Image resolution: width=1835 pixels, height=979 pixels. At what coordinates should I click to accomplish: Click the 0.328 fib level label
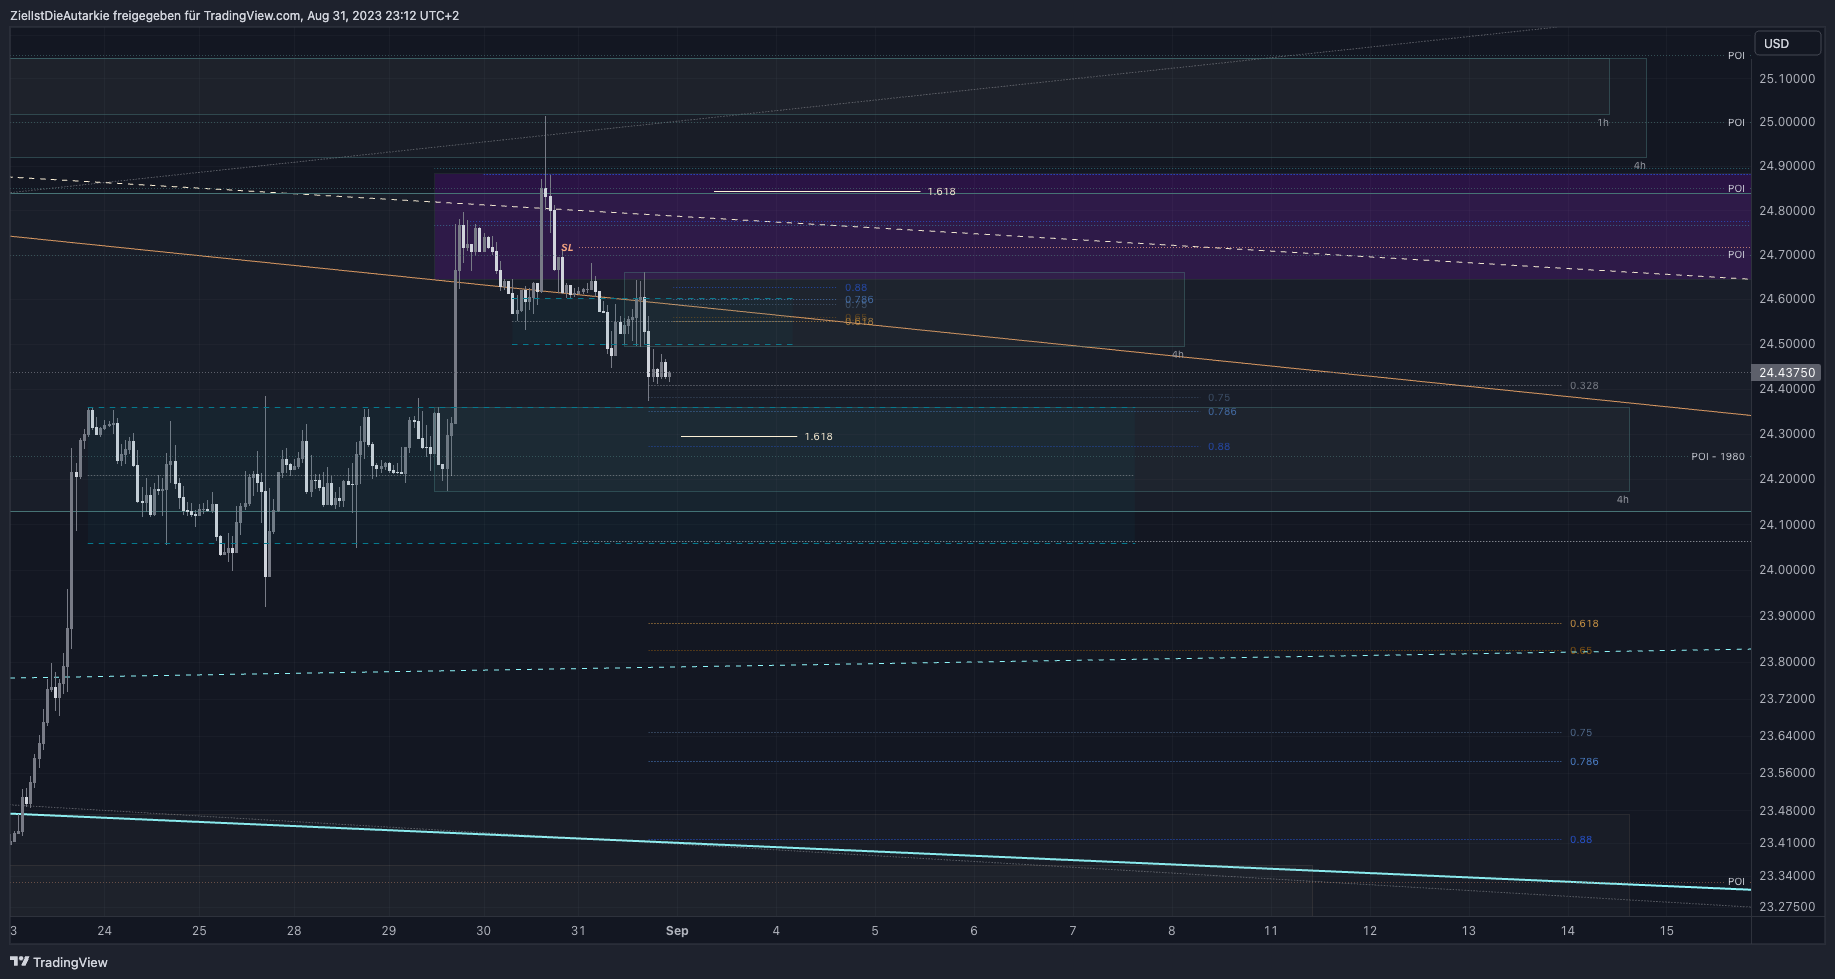pos(1584,385)
